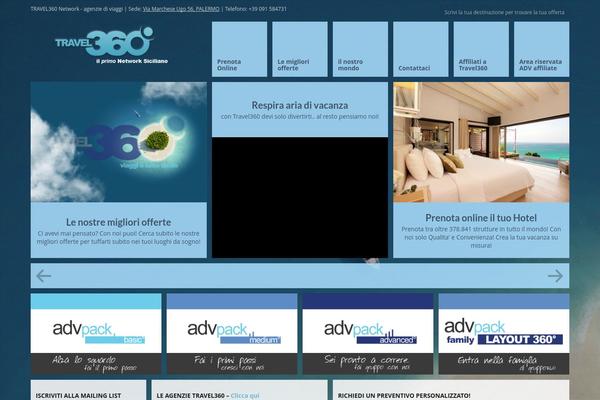600x400 pixels.
Task: Open the island 360 promo image
Action: pos(119,142)
